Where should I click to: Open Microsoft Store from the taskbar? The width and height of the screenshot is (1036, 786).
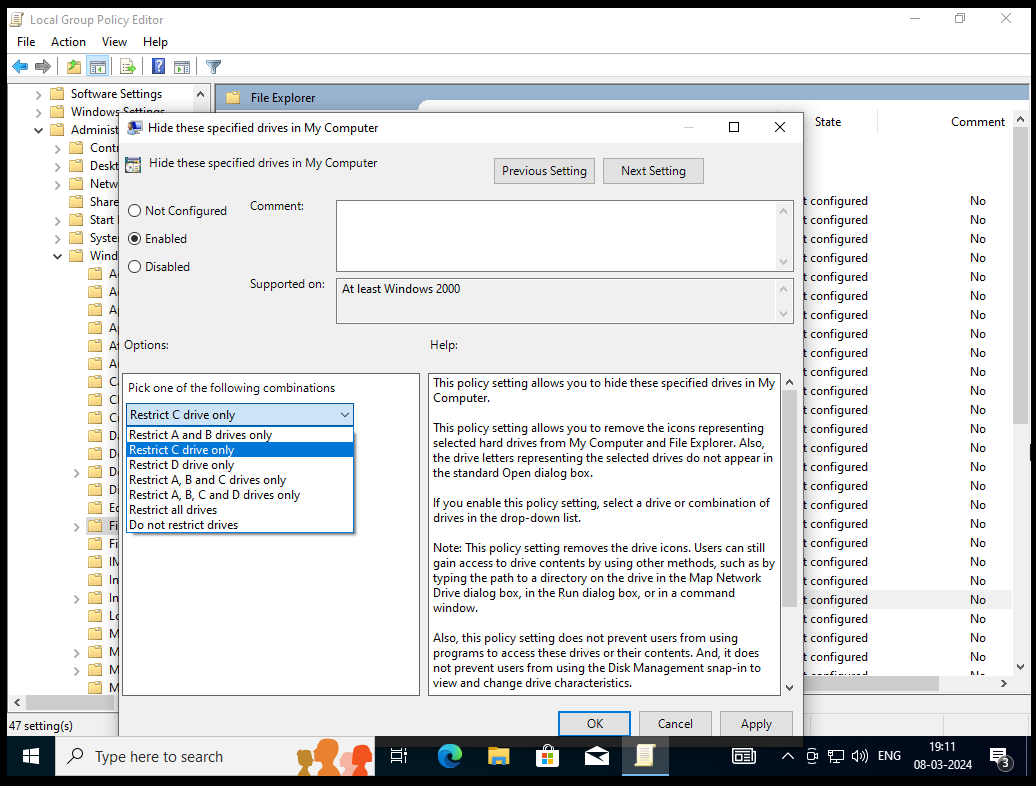tap(547, 756)
